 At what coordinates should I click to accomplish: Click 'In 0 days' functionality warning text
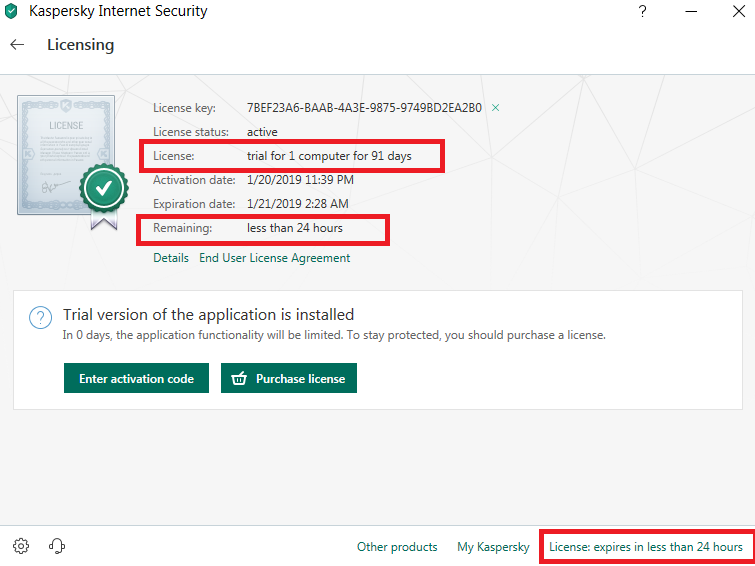[334, 335]
